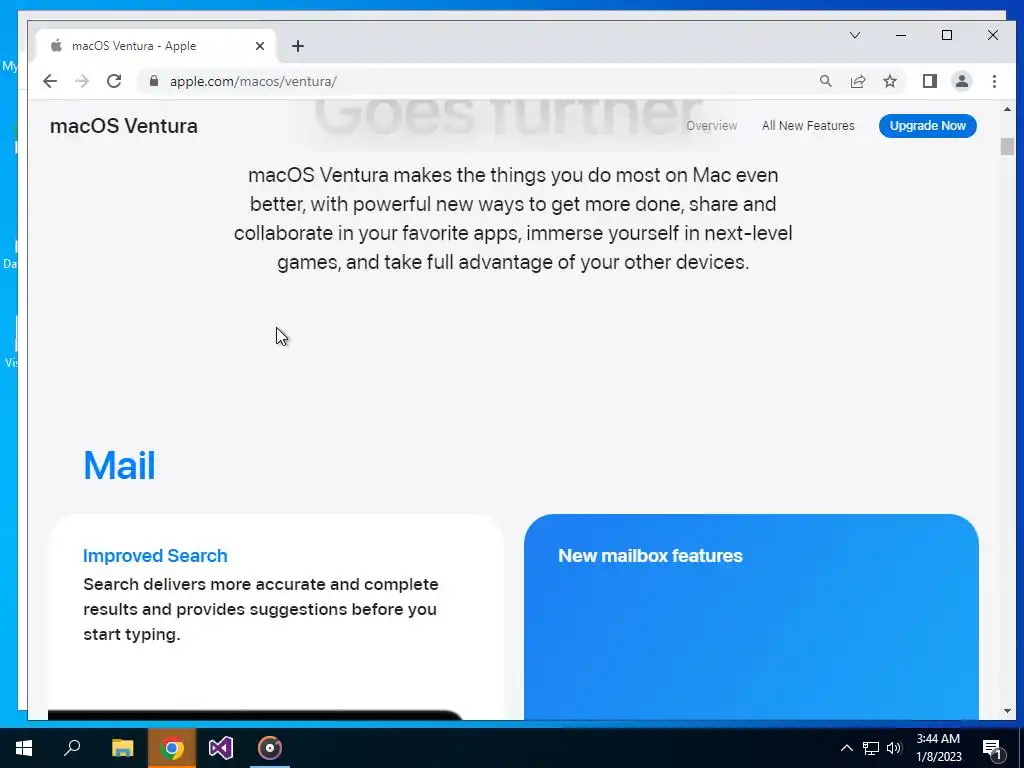Click the Improved Search description text

[x=261, y=609]
